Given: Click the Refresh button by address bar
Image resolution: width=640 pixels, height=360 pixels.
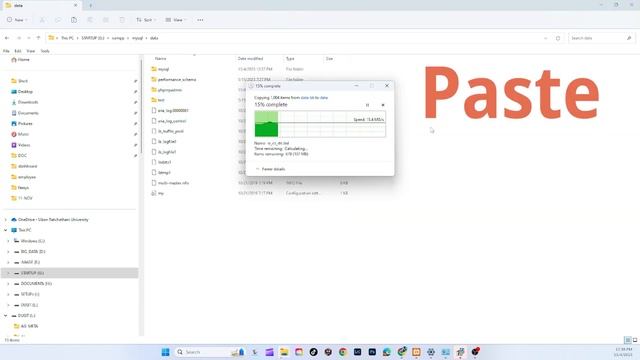Looking at the screenshot, I should [558, 38].
